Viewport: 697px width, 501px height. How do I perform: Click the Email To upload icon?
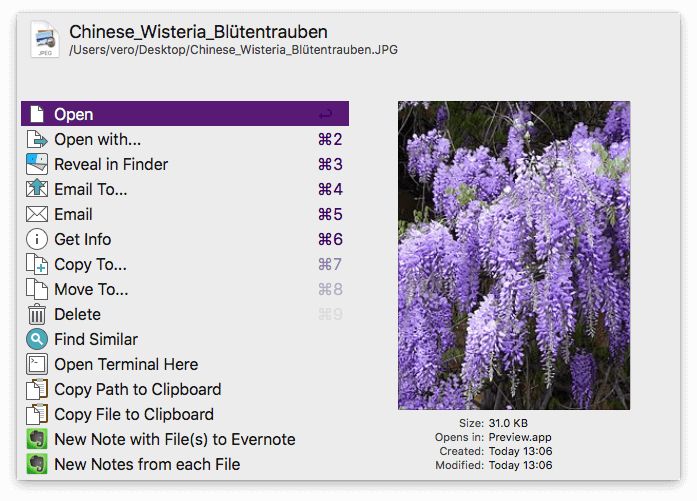point(37,190)
